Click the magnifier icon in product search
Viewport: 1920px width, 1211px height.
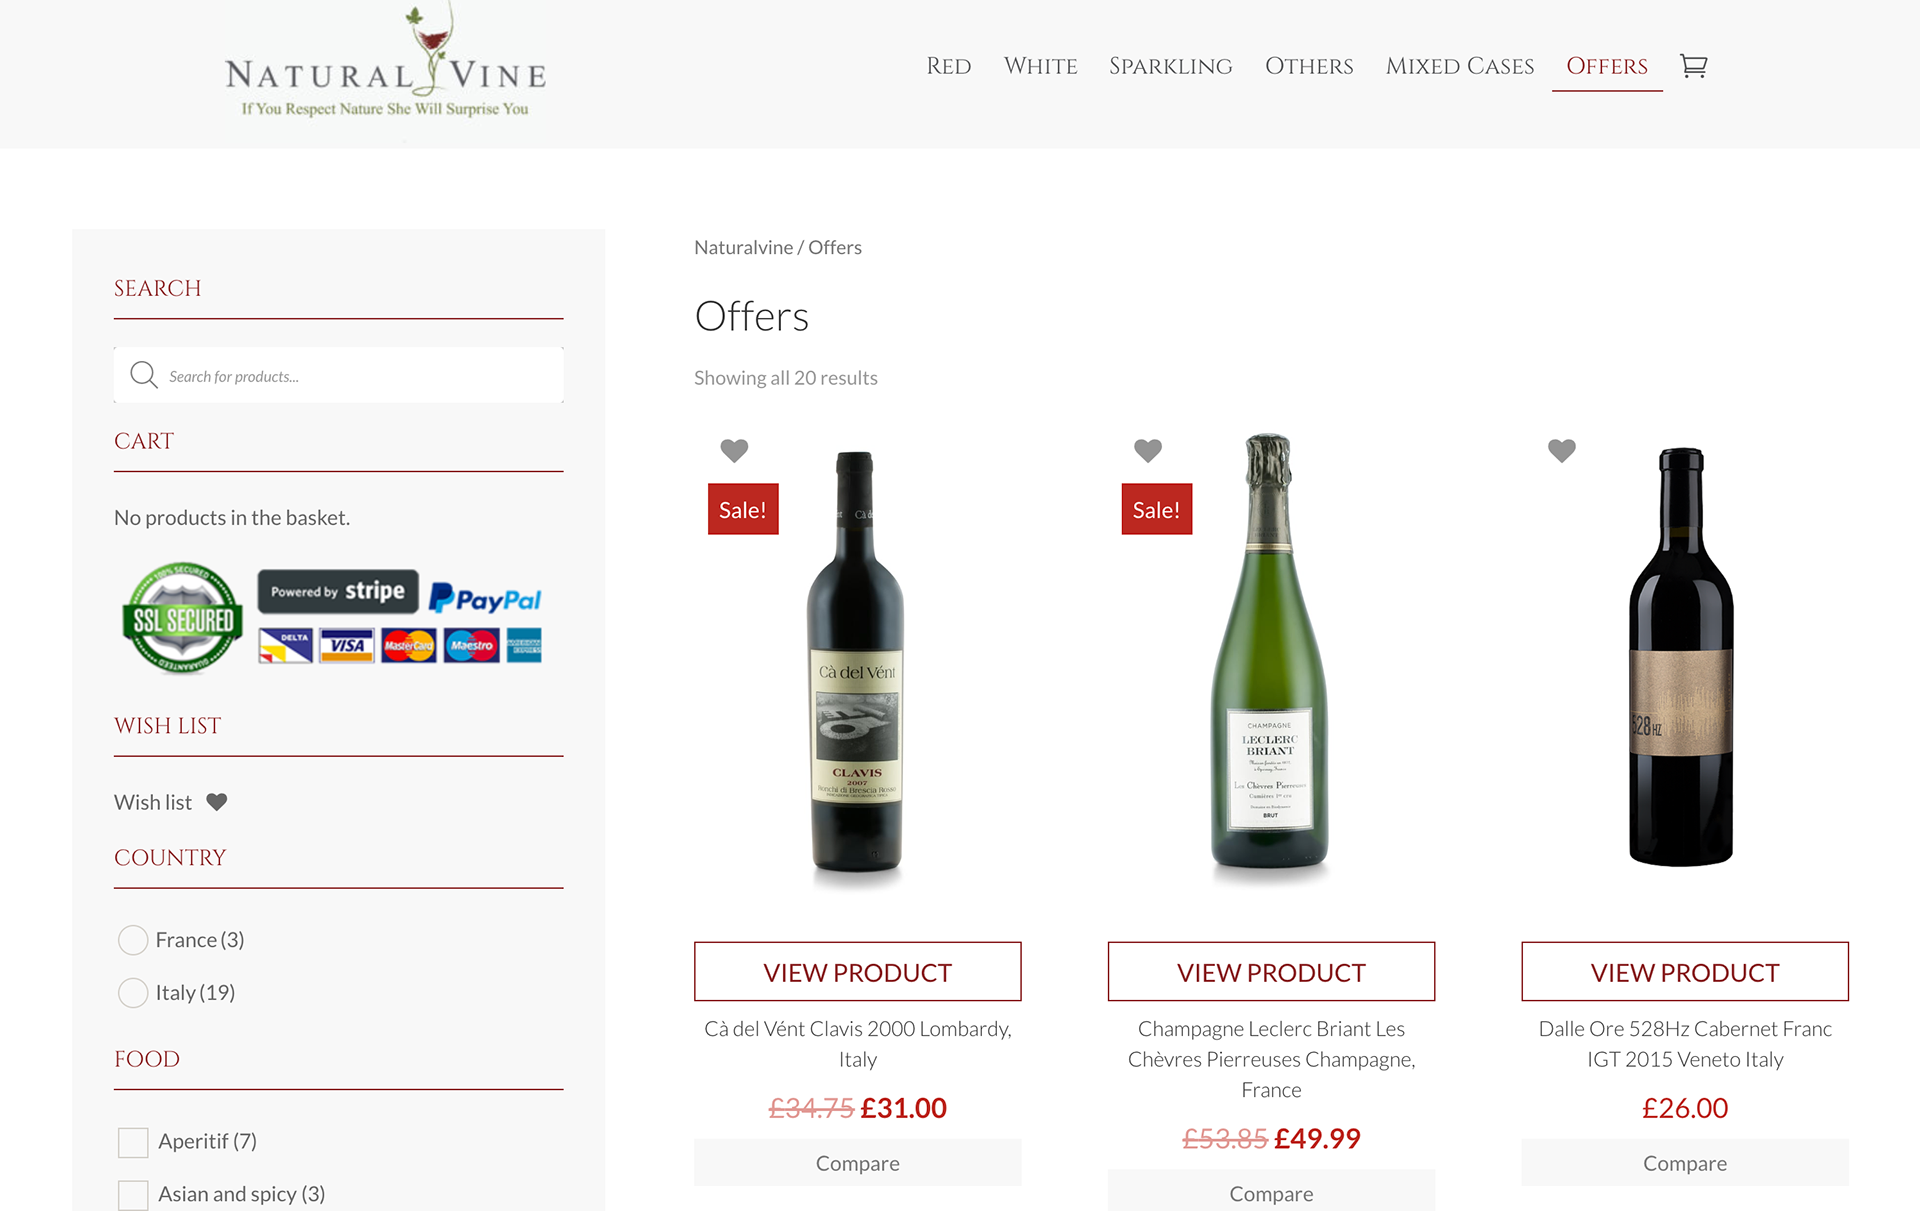click(144, 375)
